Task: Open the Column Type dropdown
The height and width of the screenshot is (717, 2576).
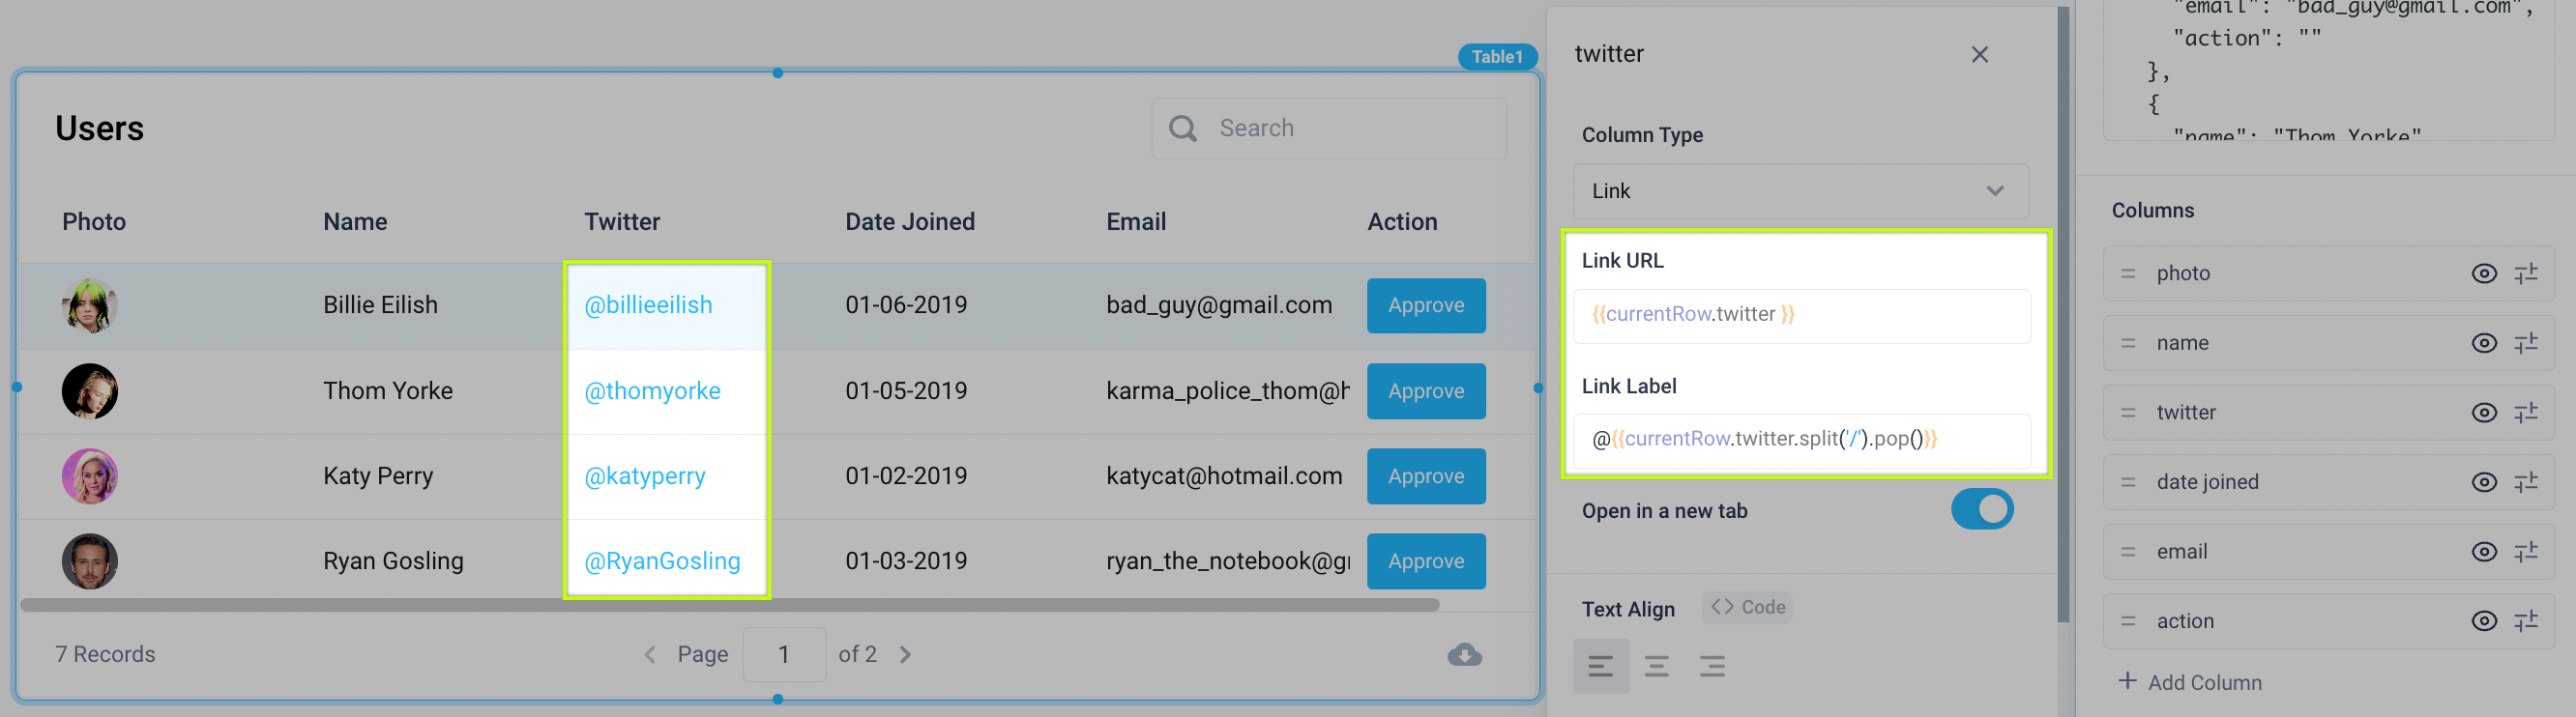Action: 1800,191
